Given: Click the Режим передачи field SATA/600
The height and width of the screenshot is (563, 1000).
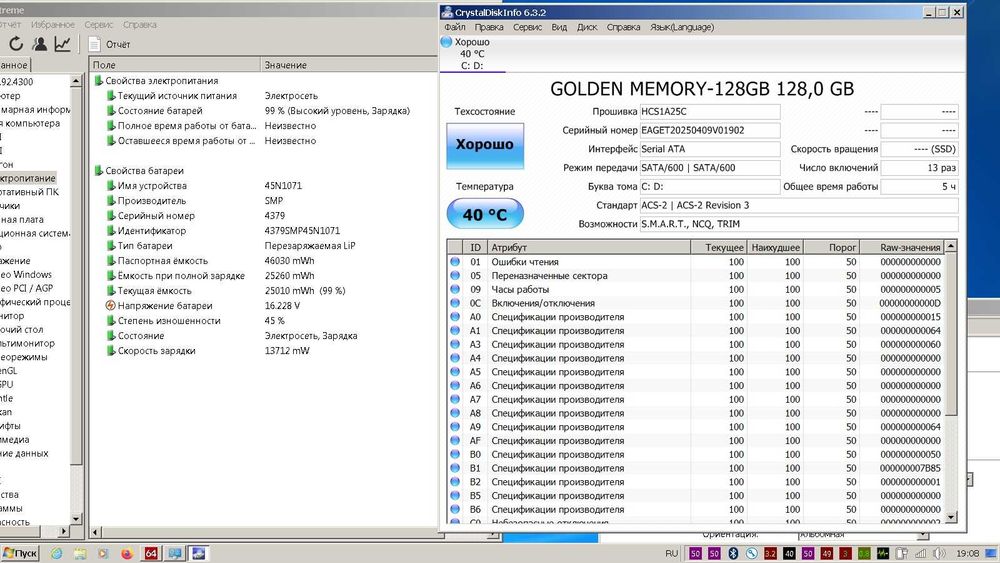Looking at the screenshot, I should pos(710,168).
